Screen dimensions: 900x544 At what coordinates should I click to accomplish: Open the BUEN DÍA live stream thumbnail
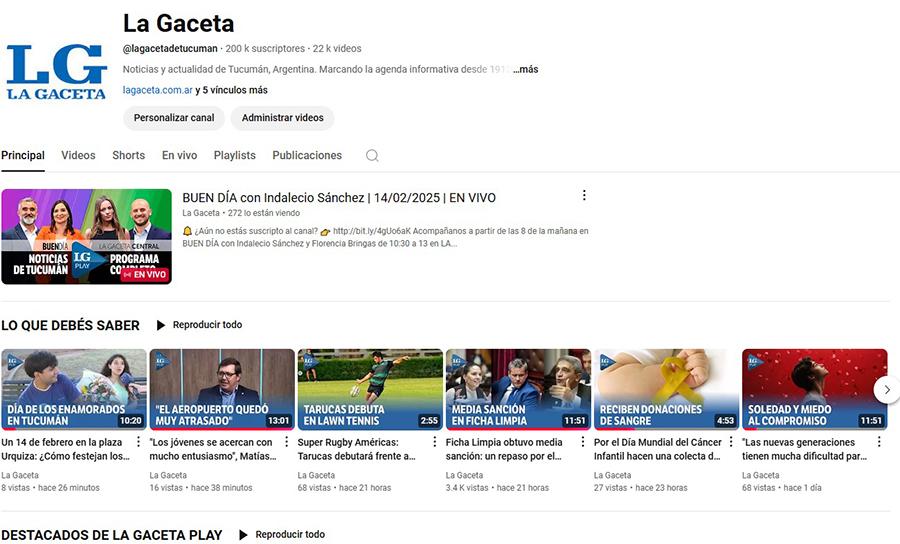pos(86,237)
